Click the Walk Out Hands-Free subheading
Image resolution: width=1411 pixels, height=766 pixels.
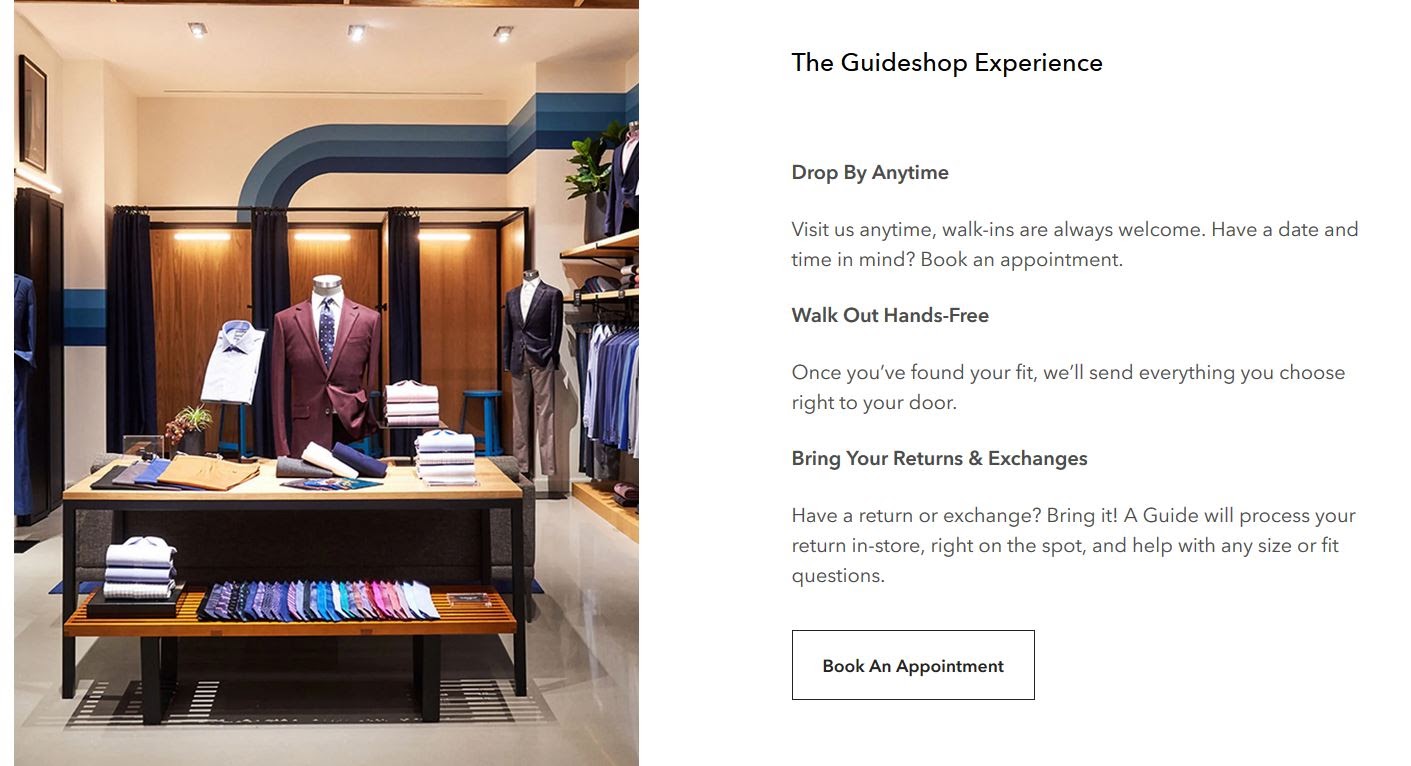[890, 315]
